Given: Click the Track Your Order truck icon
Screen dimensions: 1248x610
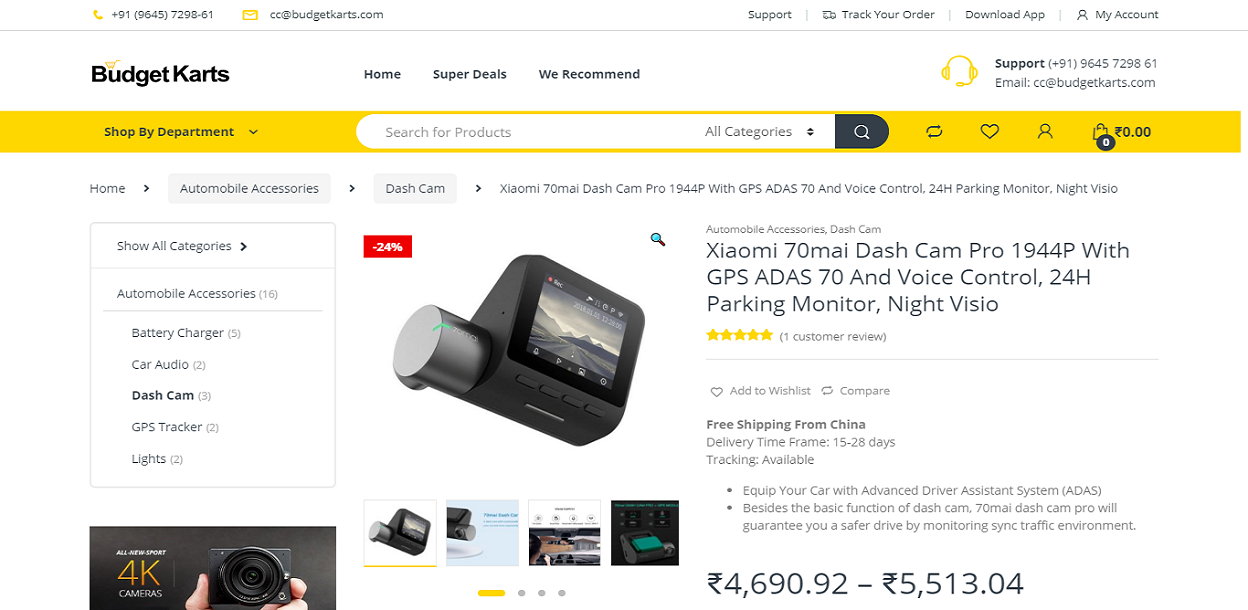Looking at the screenshot, I should click(829, 15).
